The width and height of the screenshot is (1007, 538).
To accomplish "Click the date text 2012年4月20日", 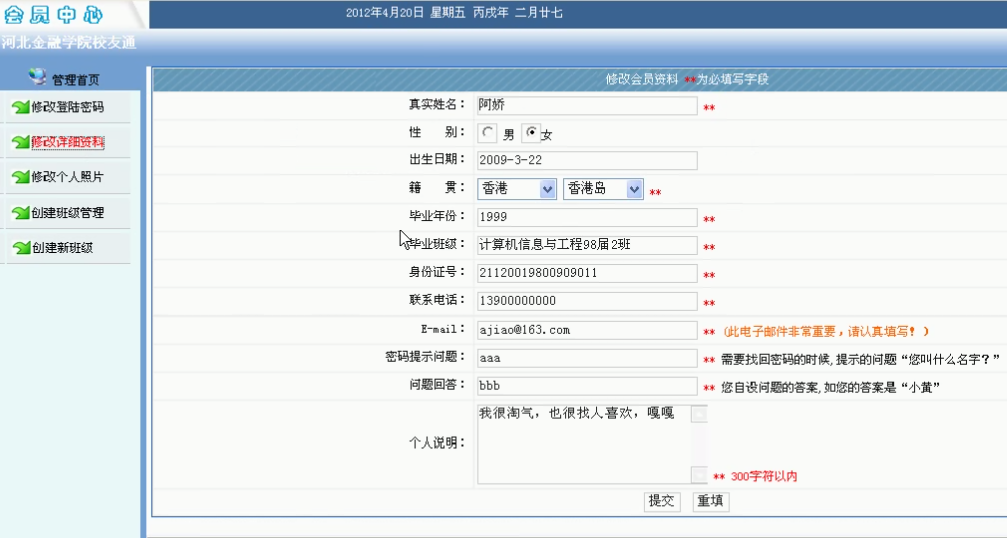I will click(385, 13).
